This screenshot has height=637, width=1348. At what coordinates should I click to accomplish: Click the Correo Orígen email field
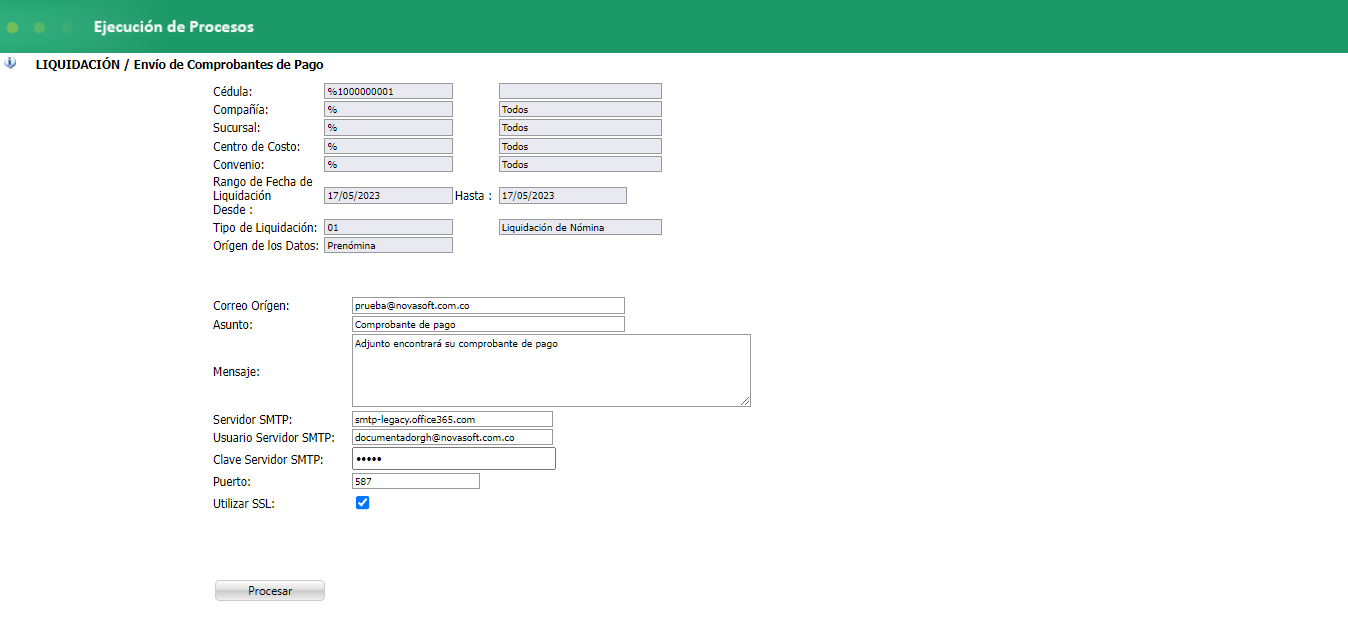tap(488, 306)
